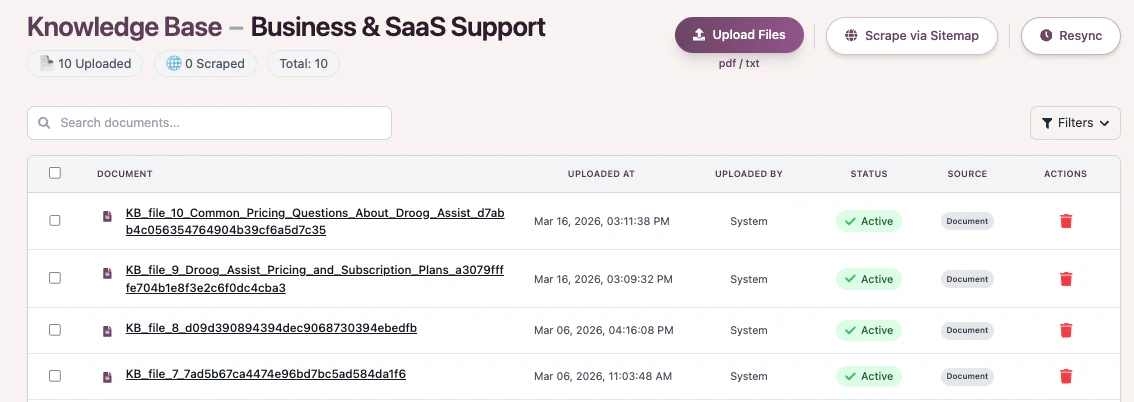Click the Resync button
The image size is (1134, 402).
(1070, 36)
